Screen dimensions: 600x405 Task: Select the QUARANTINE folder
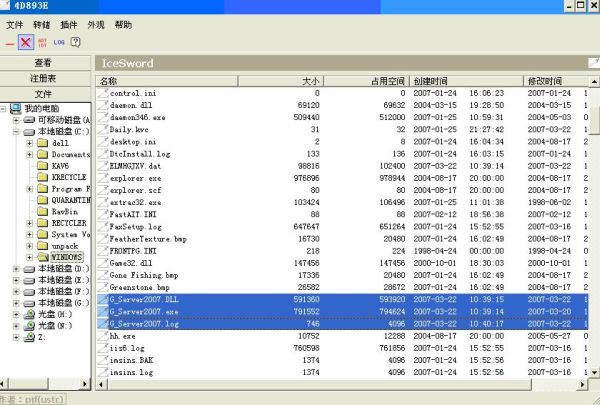point(71,200)
